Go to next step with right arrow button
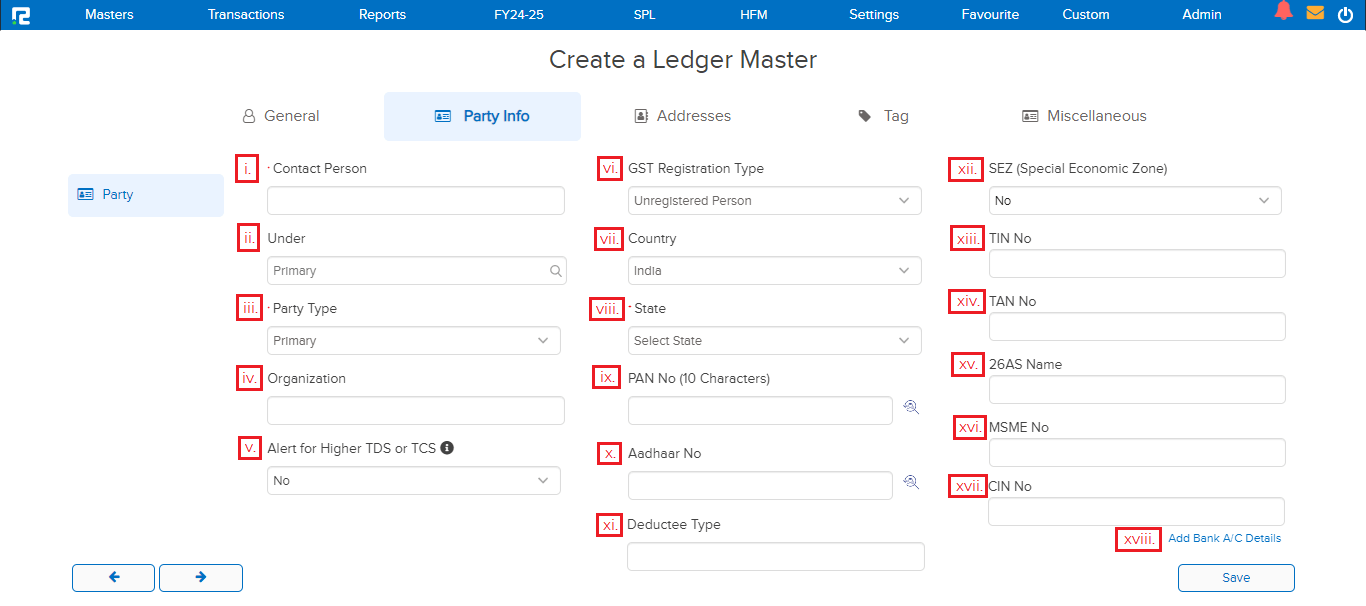Viewport: 1366px width, 606px height. (201, 577)
